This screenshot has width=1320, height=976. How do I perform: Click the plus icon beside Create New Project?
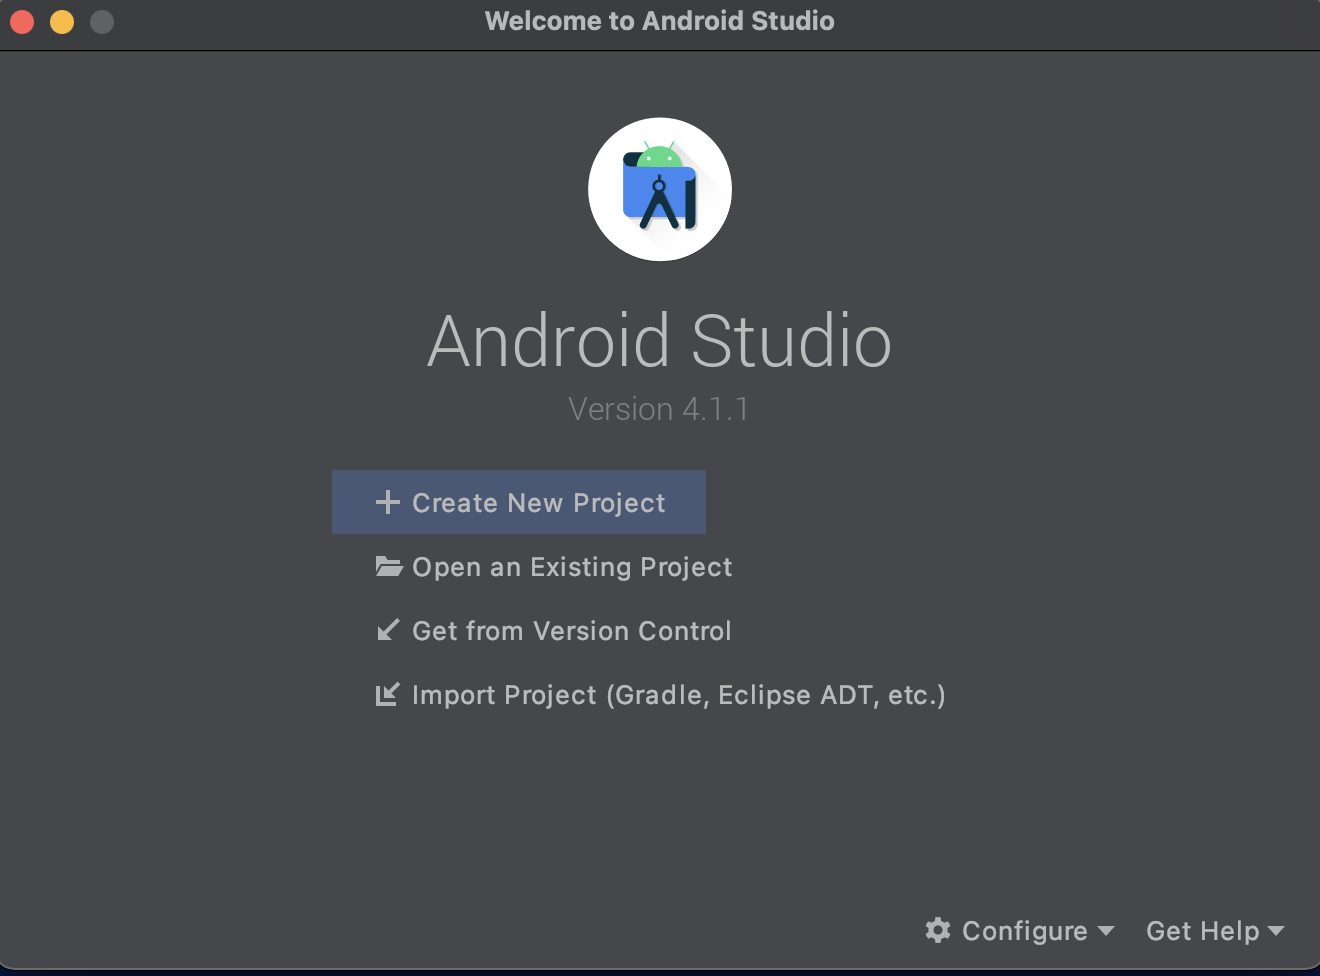point(388,502)
